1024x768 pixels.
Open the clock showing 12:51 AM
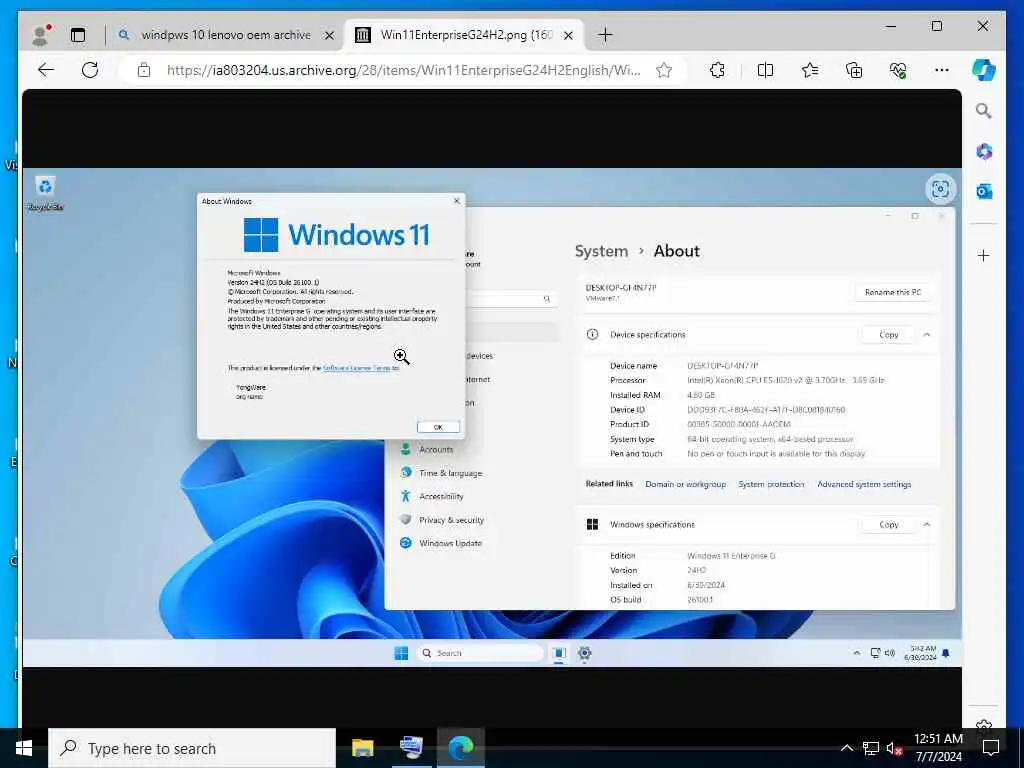coord(938,748)
